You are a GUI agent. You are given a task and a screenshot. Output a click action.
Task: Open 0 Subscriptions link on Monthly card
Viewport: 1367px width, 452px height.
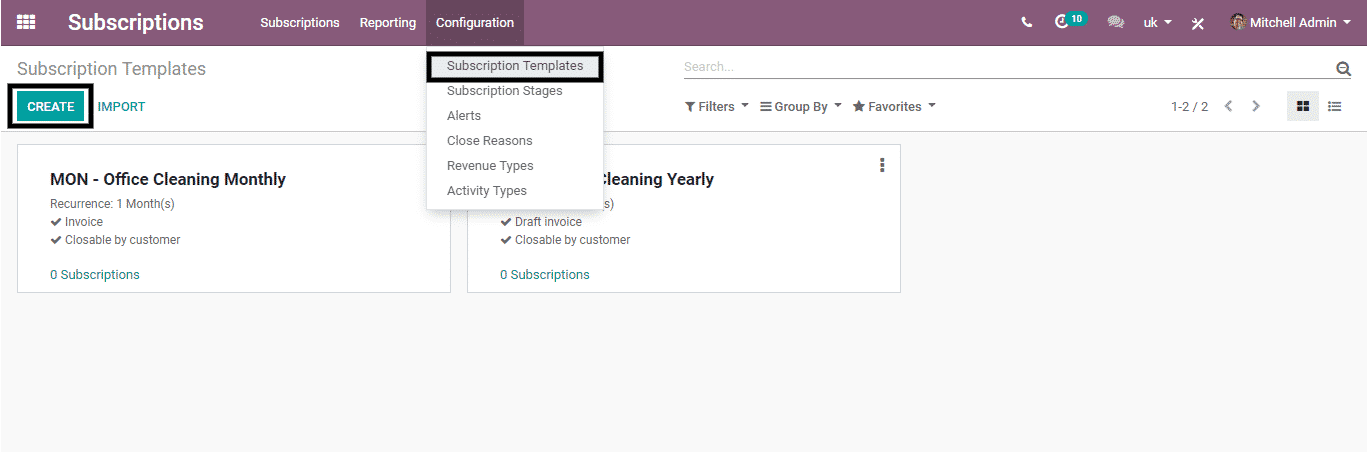tap(95, 274)
